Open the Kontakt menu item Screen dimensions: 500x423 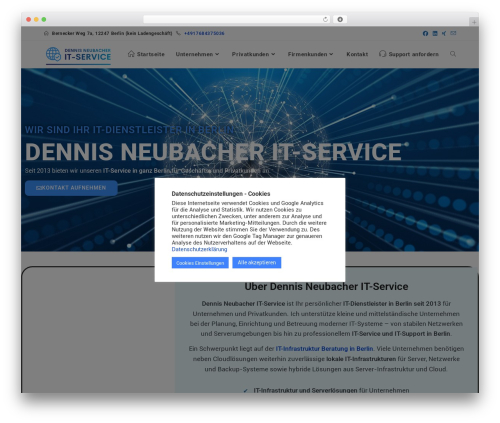[357, 54]
